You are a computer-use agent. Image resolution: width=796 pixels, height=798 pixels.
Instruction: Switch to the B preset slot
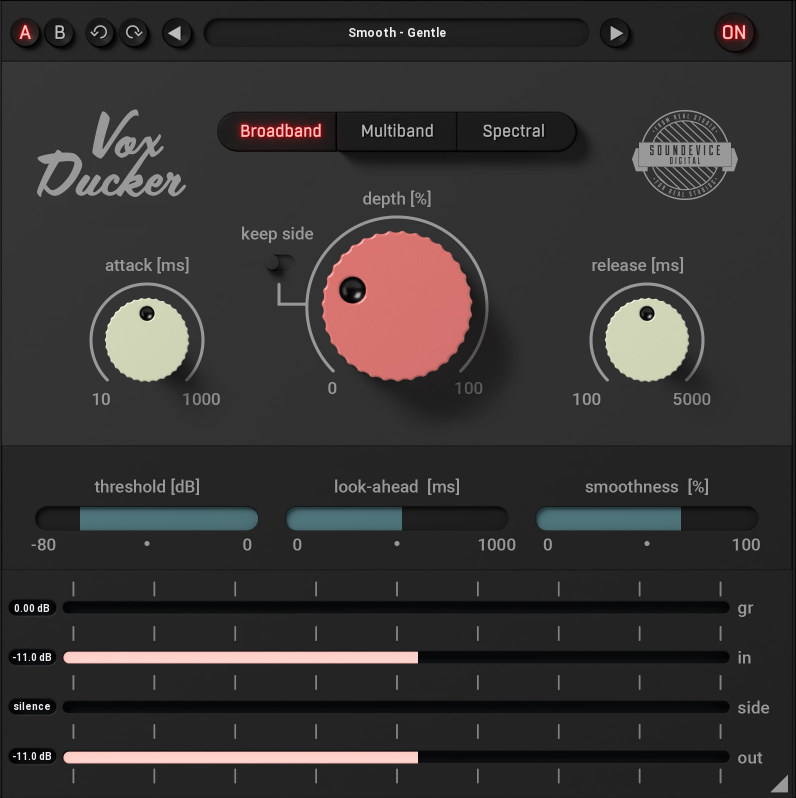[x=60, y=33]
